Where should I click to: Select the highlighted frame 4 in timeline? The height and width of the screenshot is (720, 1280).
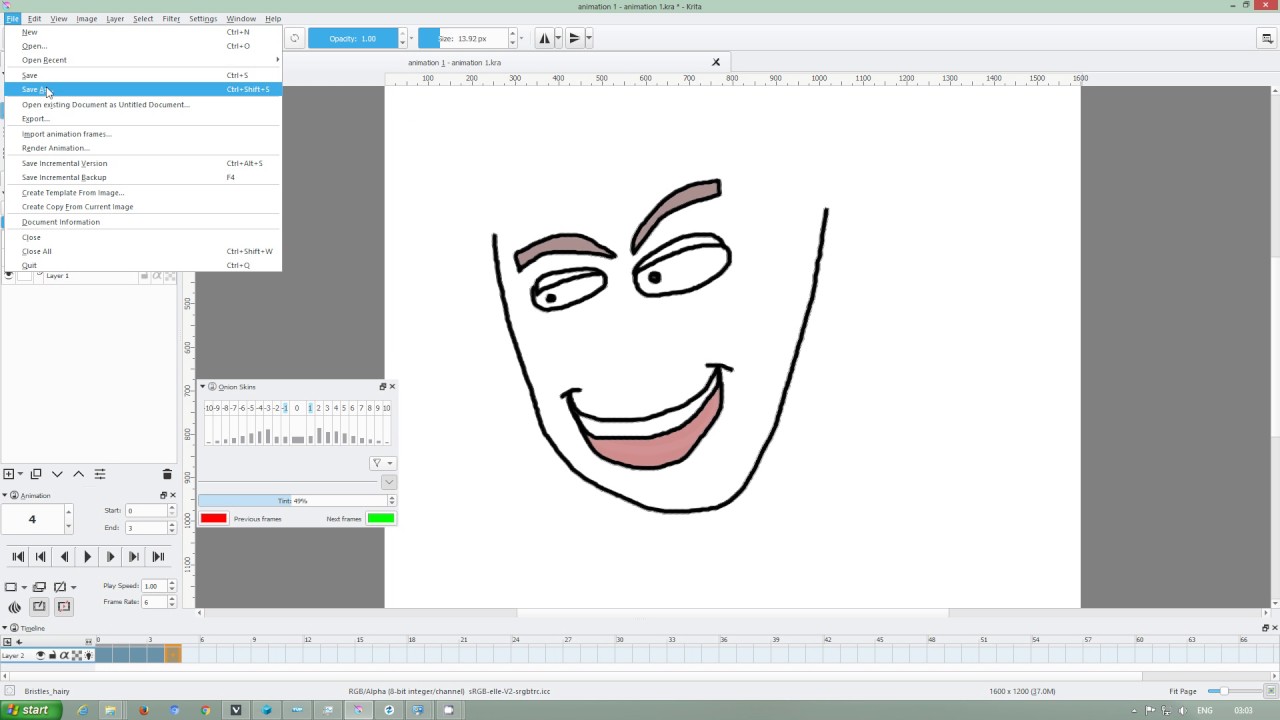click(x=173, y=655)
